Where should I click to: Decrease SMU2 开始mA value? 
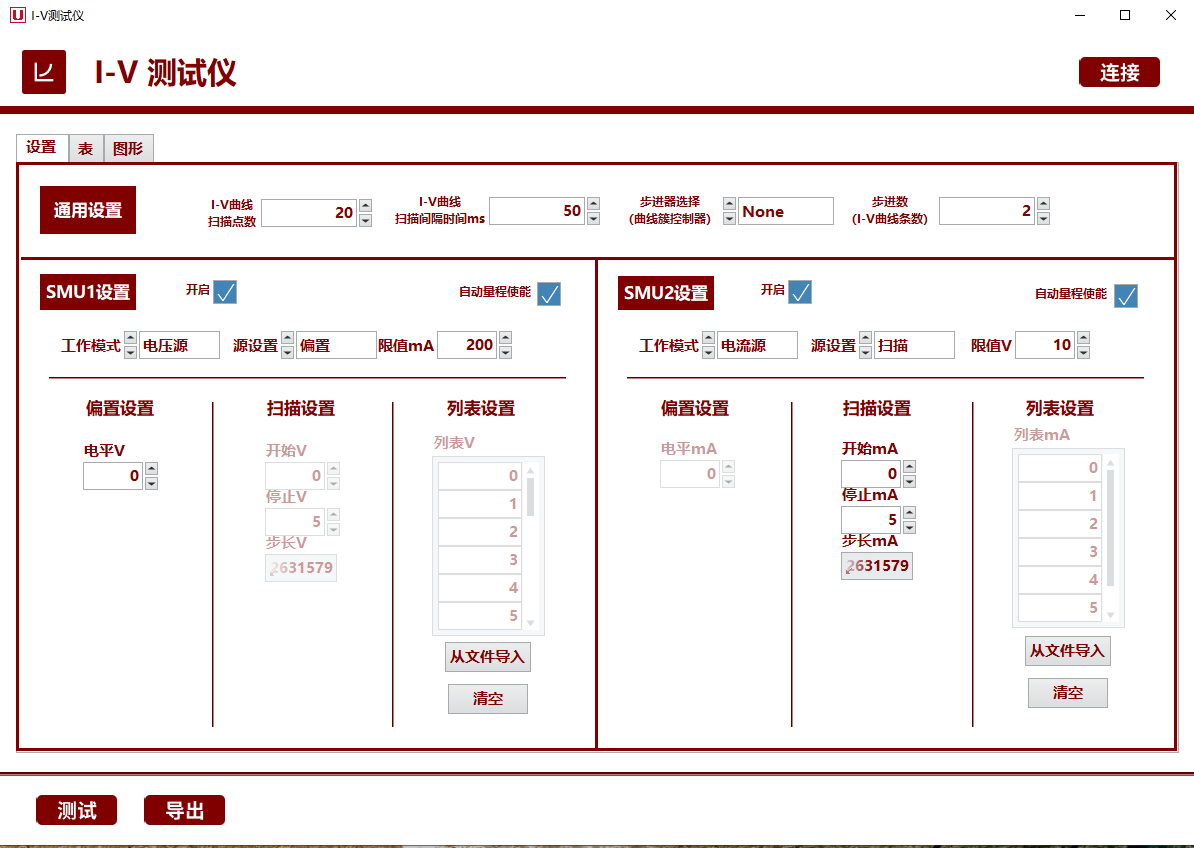pos(909,481)
